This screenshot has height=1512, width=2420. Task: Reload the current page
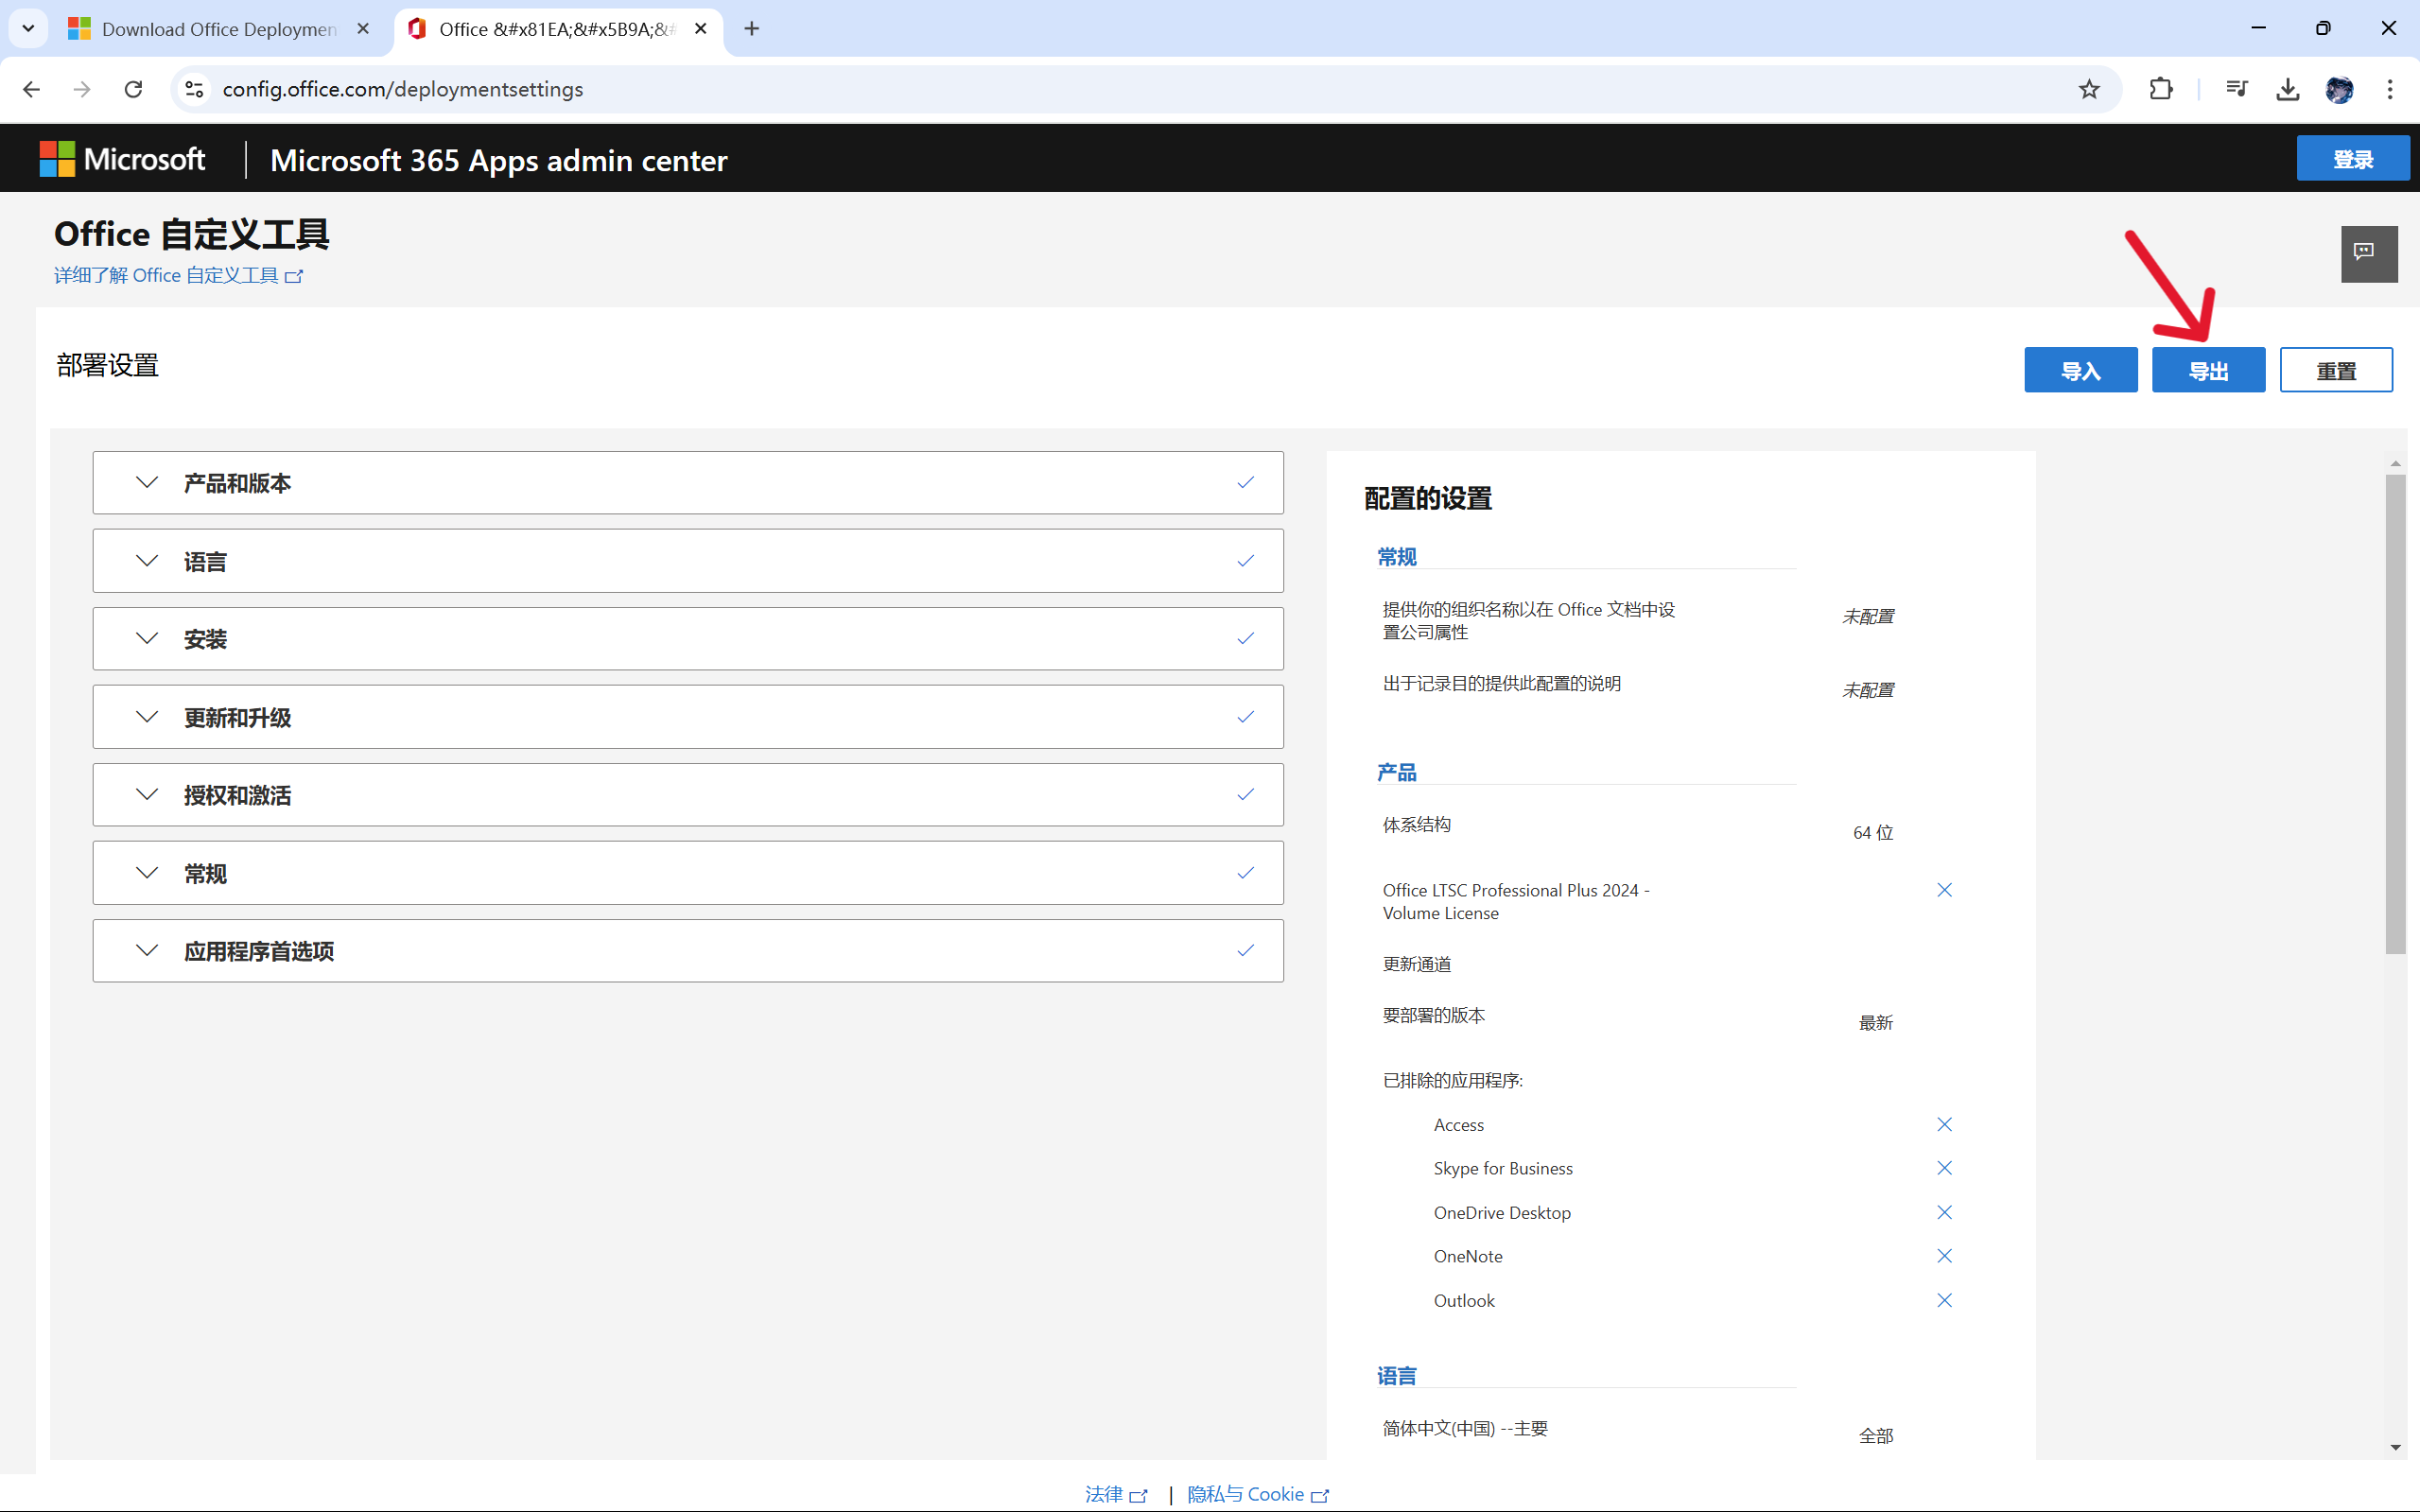point(133,89)
